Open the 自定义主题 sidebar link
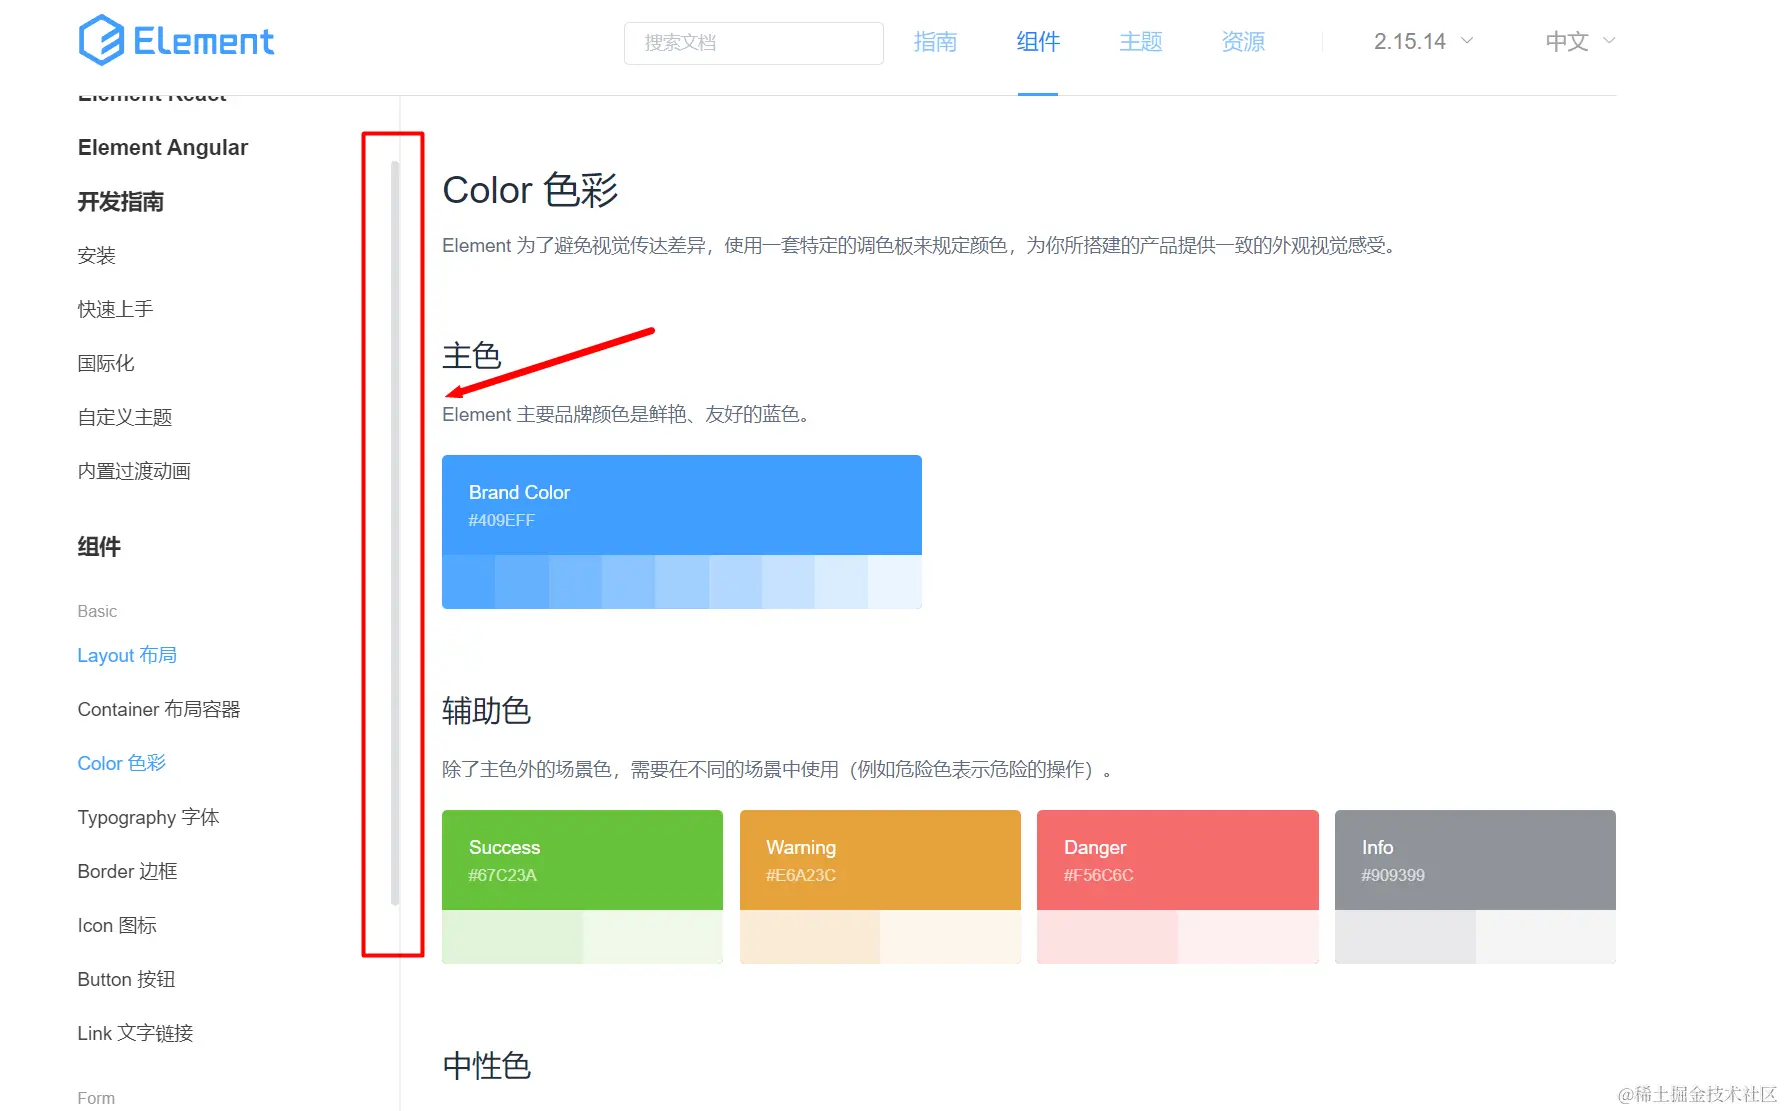Image resolution: width=1784 pixels, height=1111 pixels. 125,417
